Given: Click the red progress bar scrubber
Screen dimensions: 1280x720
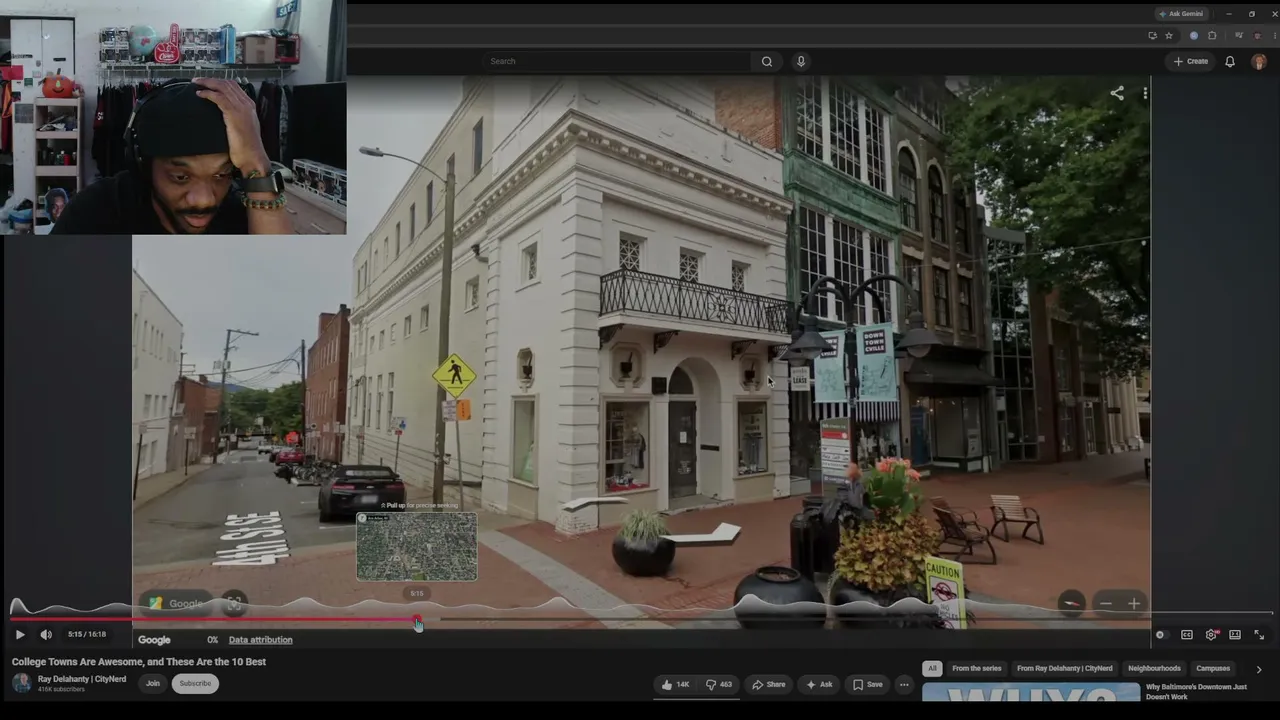Looking at the screenshot, I should 417,620.
